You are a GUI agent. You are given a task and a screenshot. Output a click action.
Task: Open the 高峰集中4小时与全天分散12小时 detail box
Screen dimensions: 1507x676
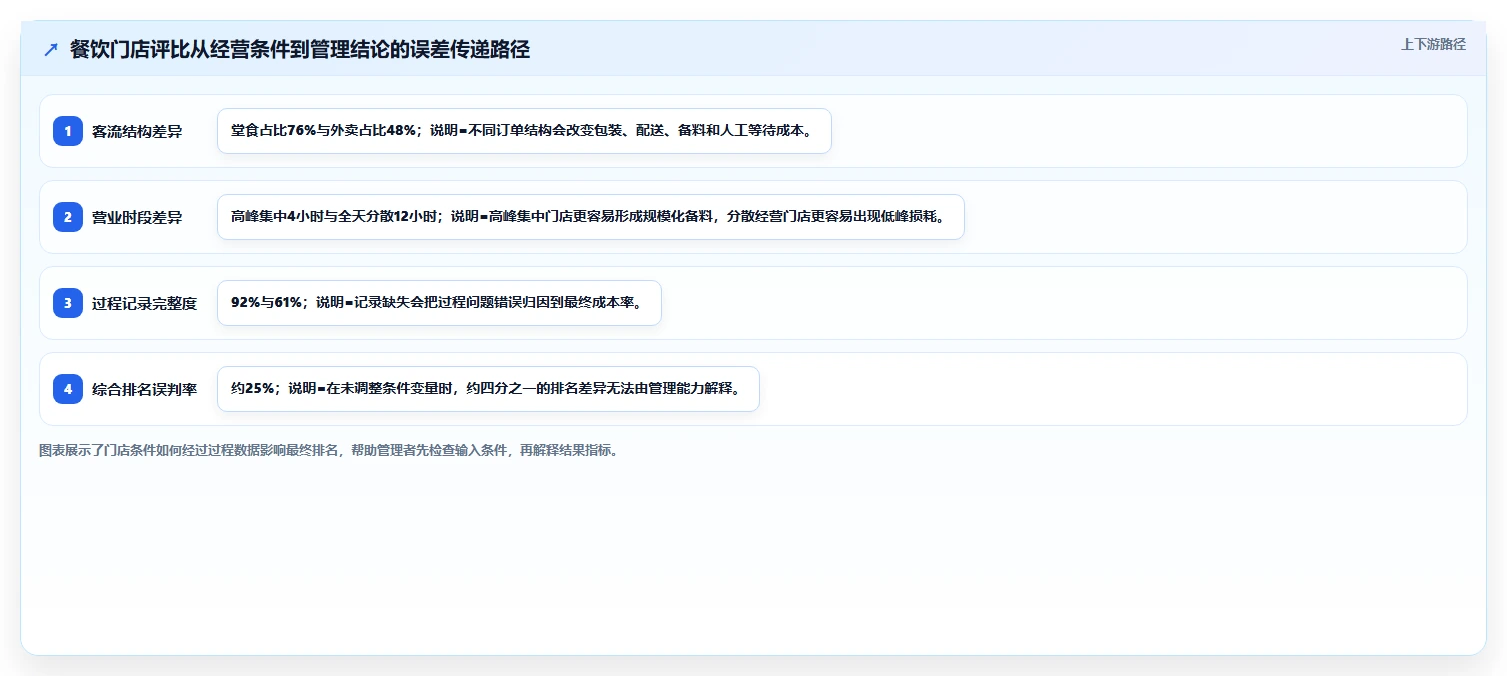(591, 217)
